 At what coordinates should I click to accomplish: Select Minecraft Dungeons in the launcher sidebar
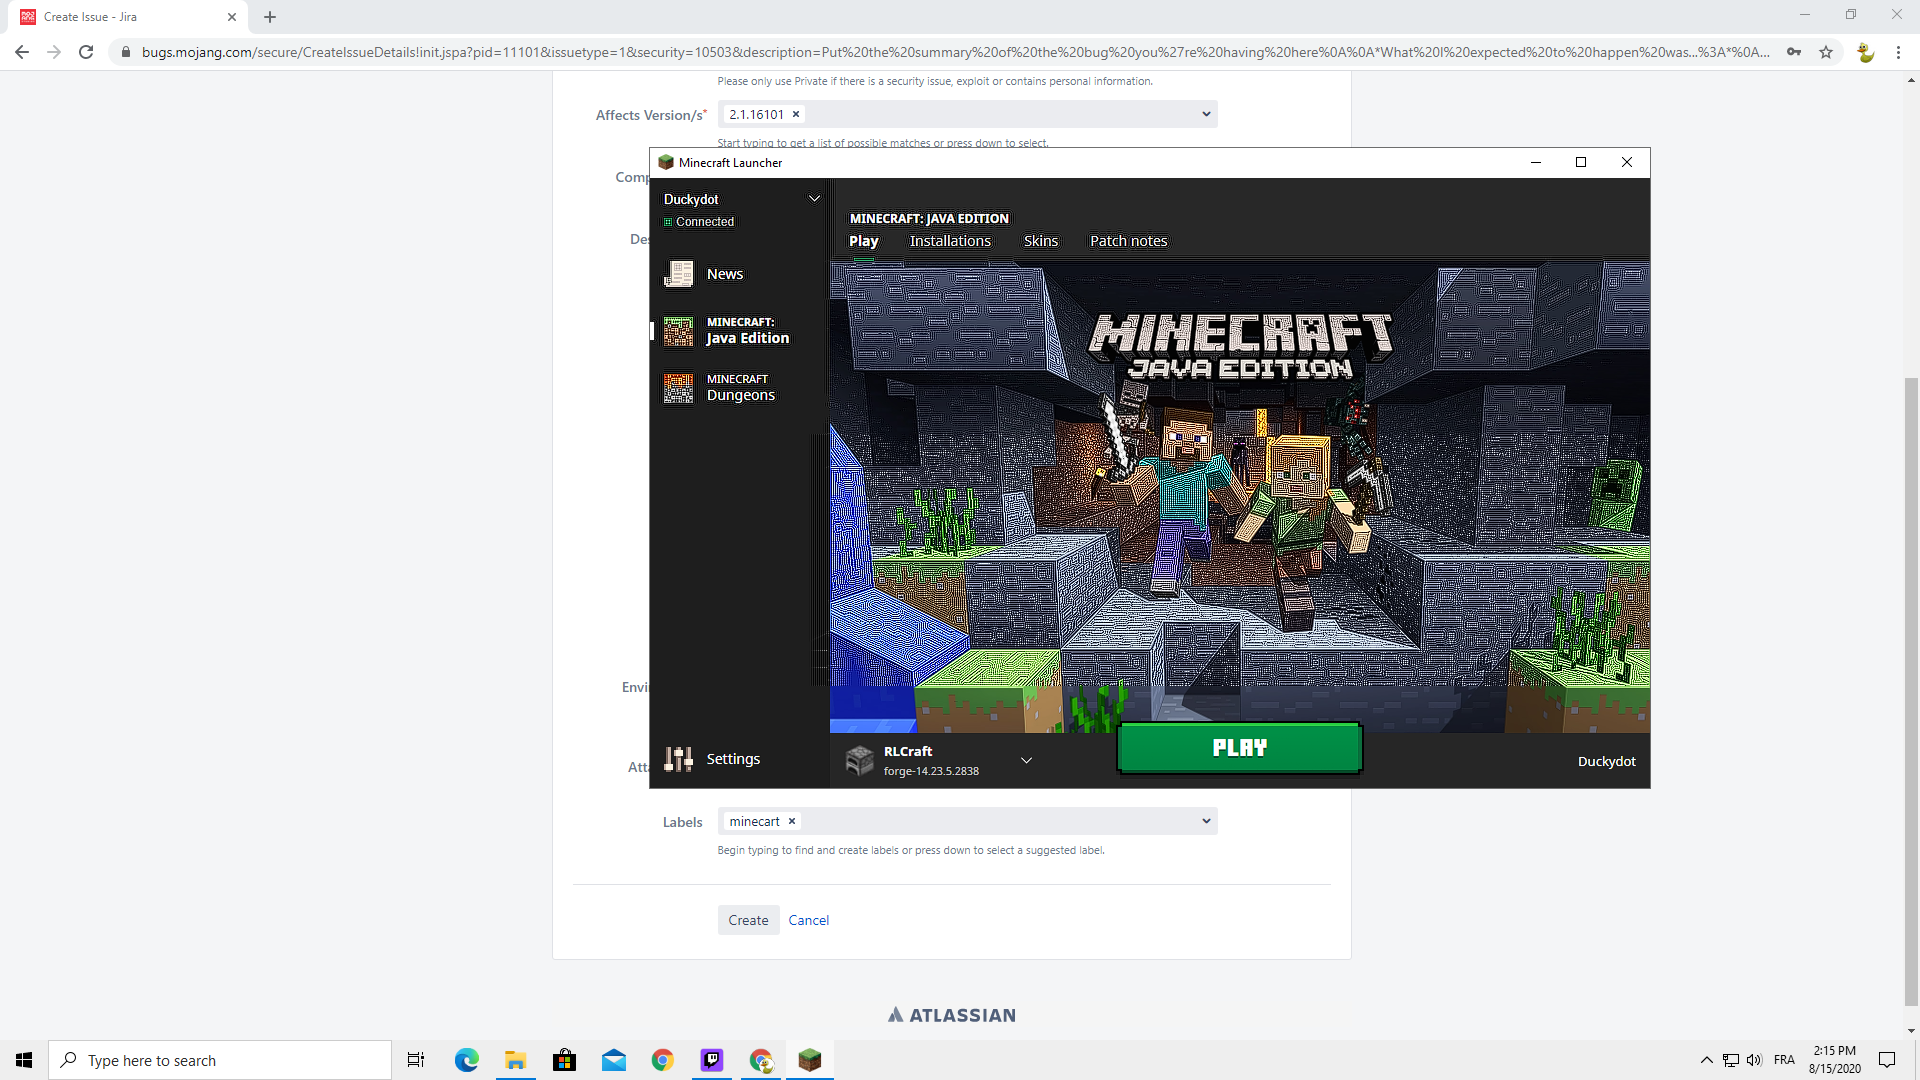(x=739, y=388)
